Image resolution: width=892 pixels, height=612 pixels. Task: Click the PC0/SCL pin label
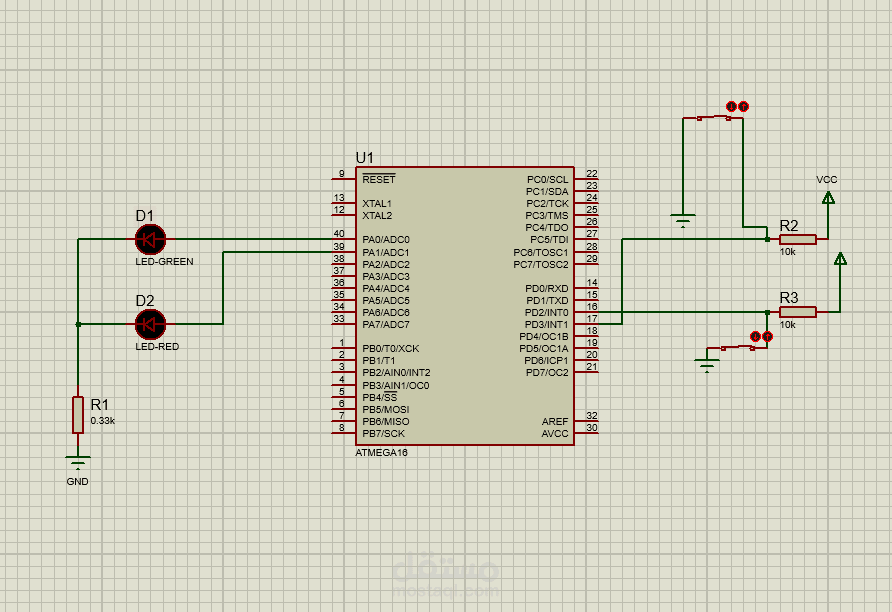pyautogui.click(x=547, y=180)
